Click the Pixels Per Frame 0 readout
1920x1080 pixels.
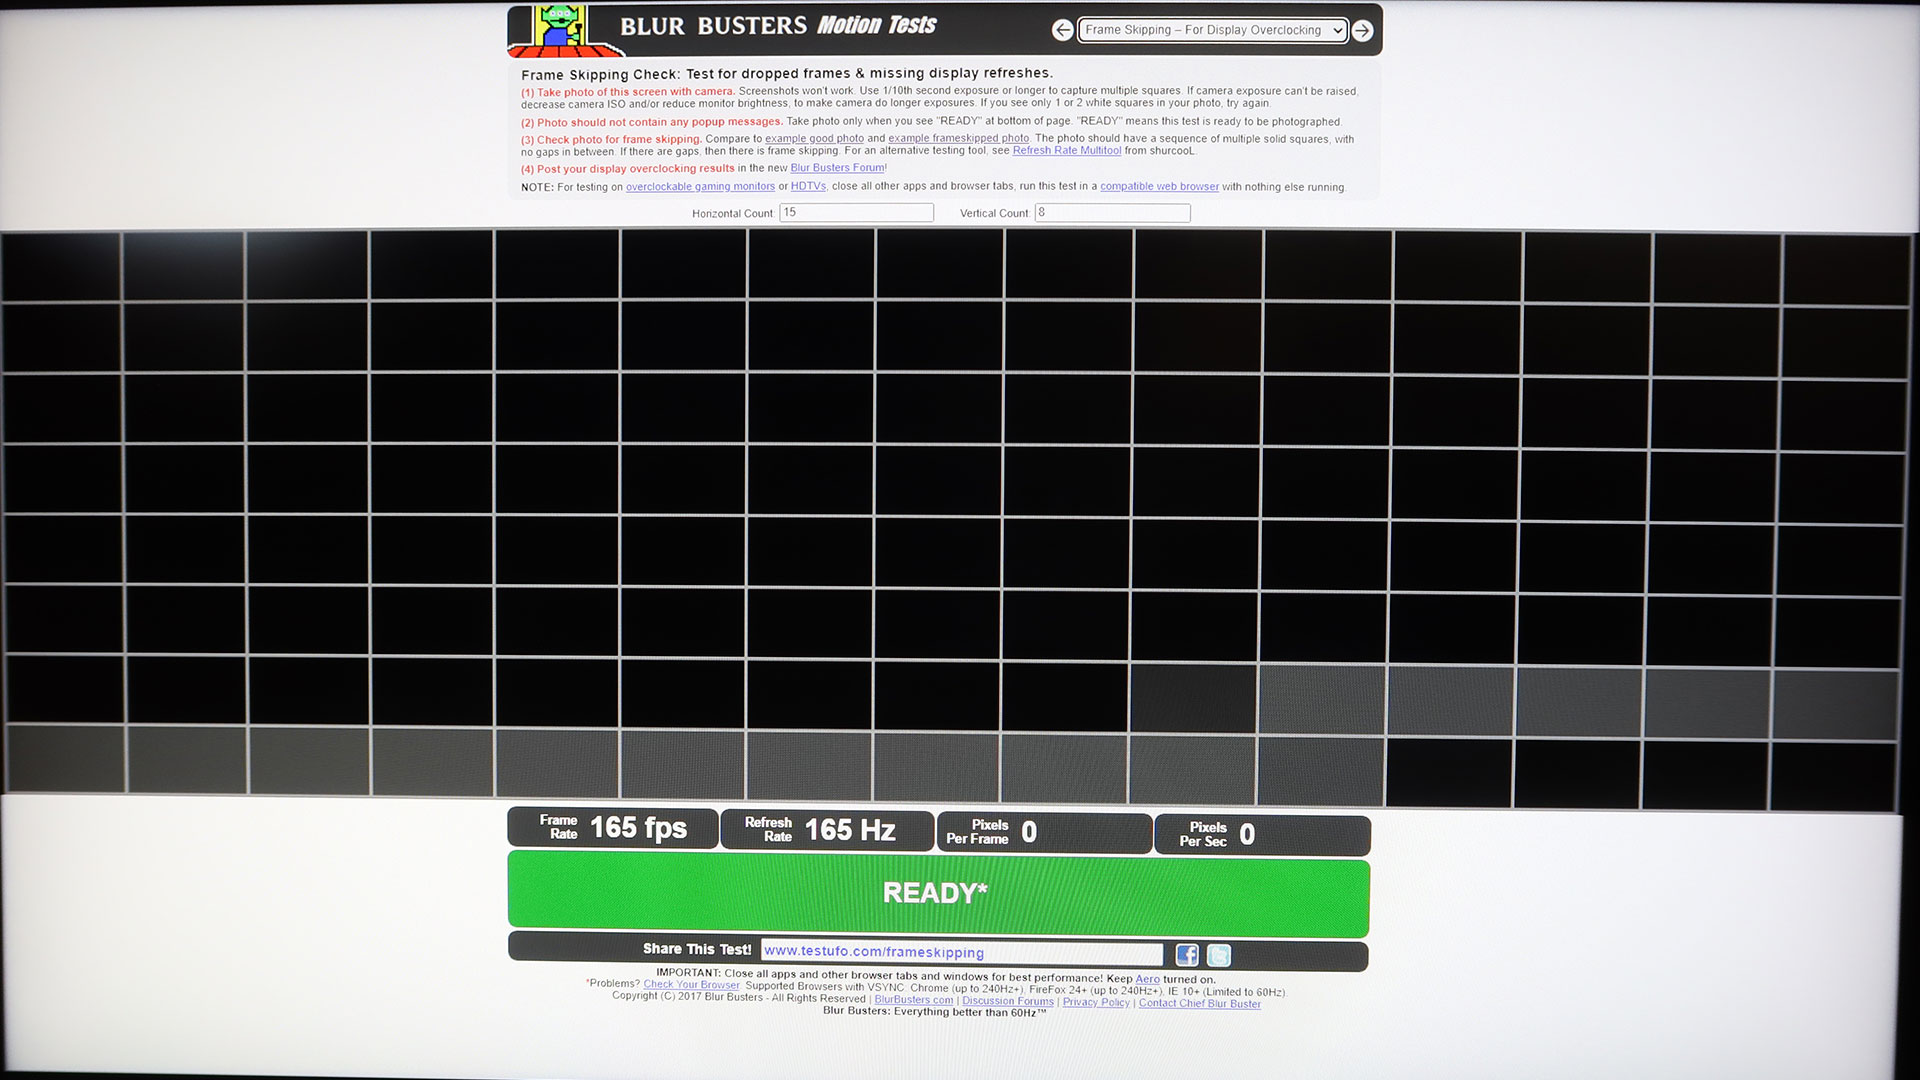pos(1044,833)
